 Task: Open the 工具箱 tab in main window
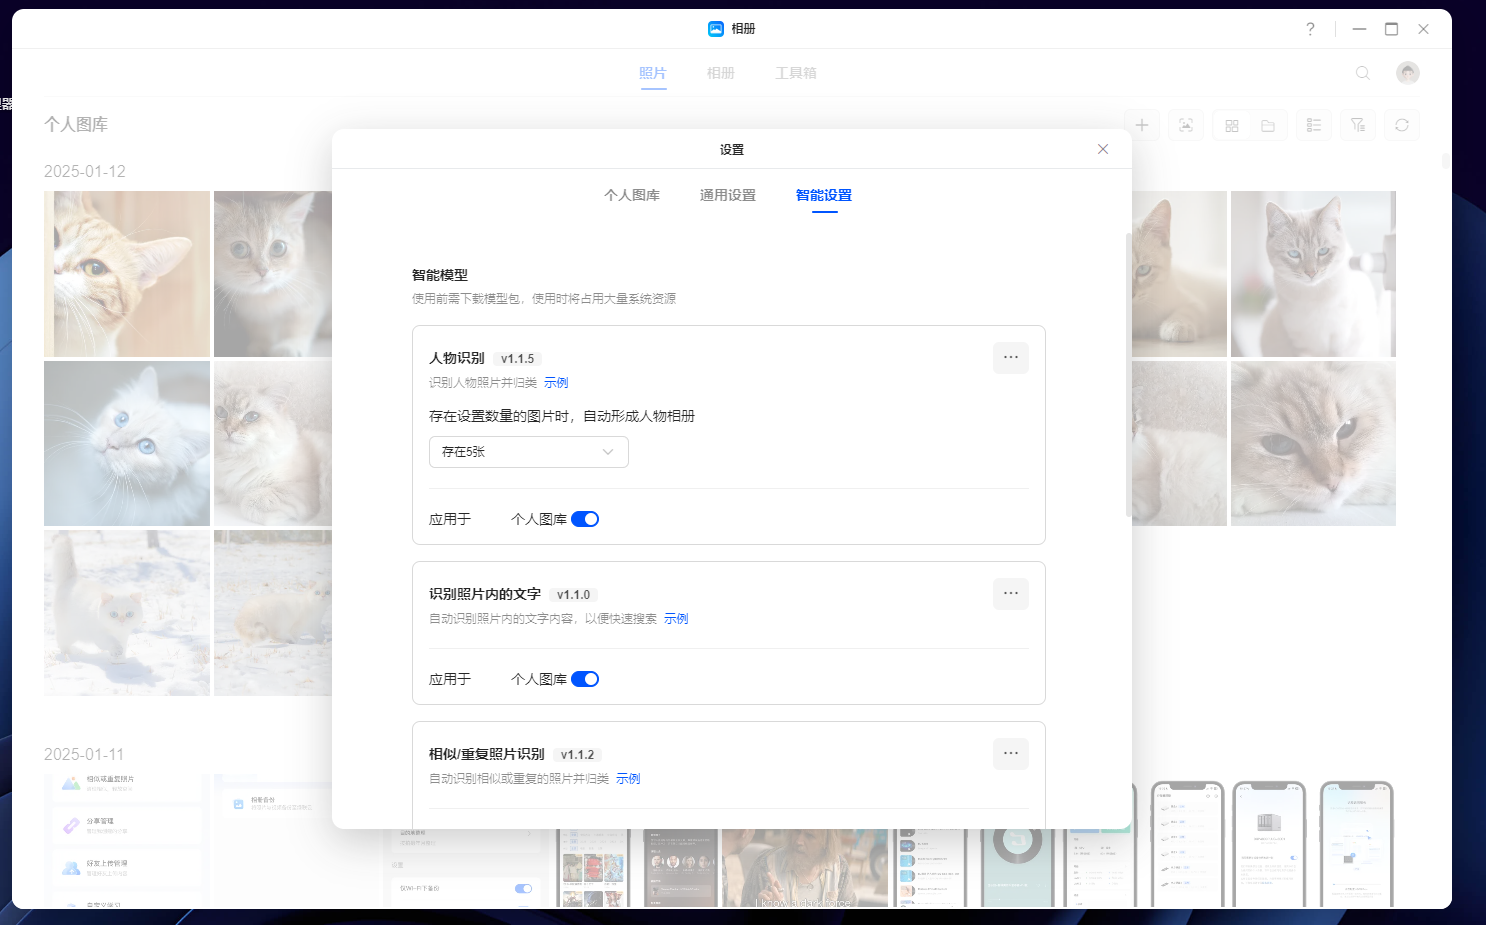point(796,73)
